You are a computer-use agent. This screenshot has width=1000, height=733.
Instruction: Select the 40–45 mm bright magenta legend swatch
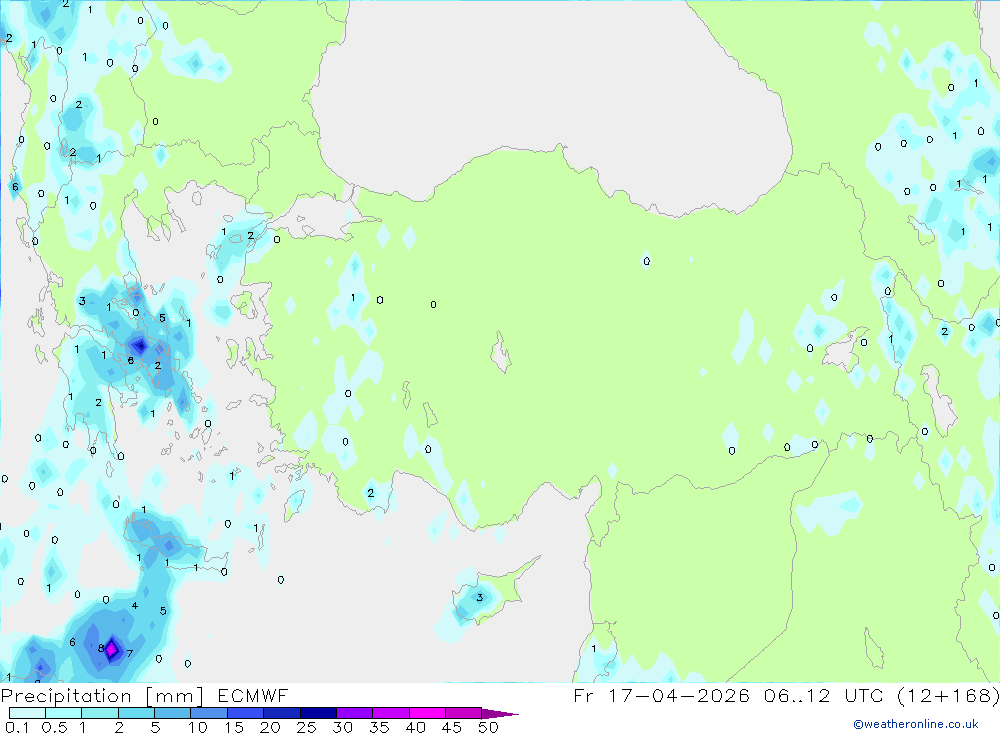427,713
